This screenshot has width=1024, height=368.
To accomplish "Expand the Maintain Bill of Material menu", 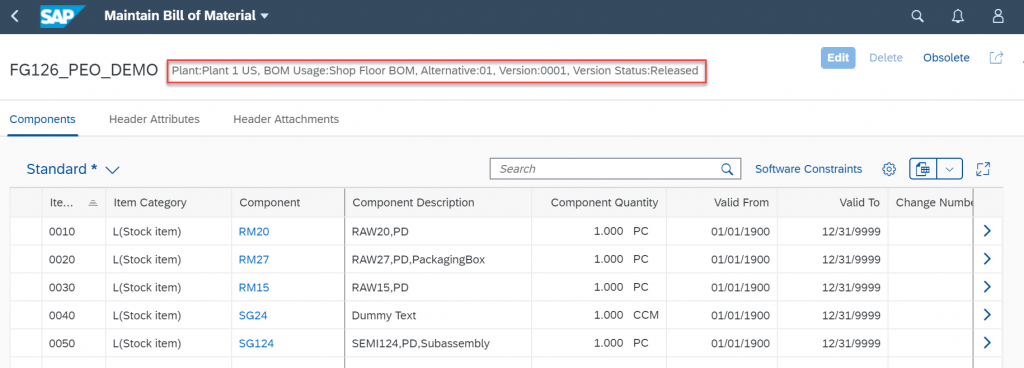I will [x=264, y=16].
